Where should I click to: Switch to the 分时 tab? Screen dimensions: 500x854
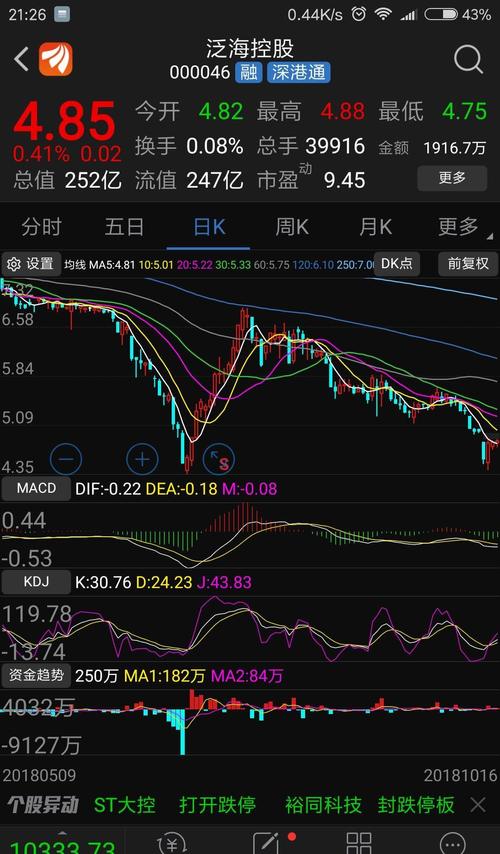pyautogui.click(x=41, y=227)
